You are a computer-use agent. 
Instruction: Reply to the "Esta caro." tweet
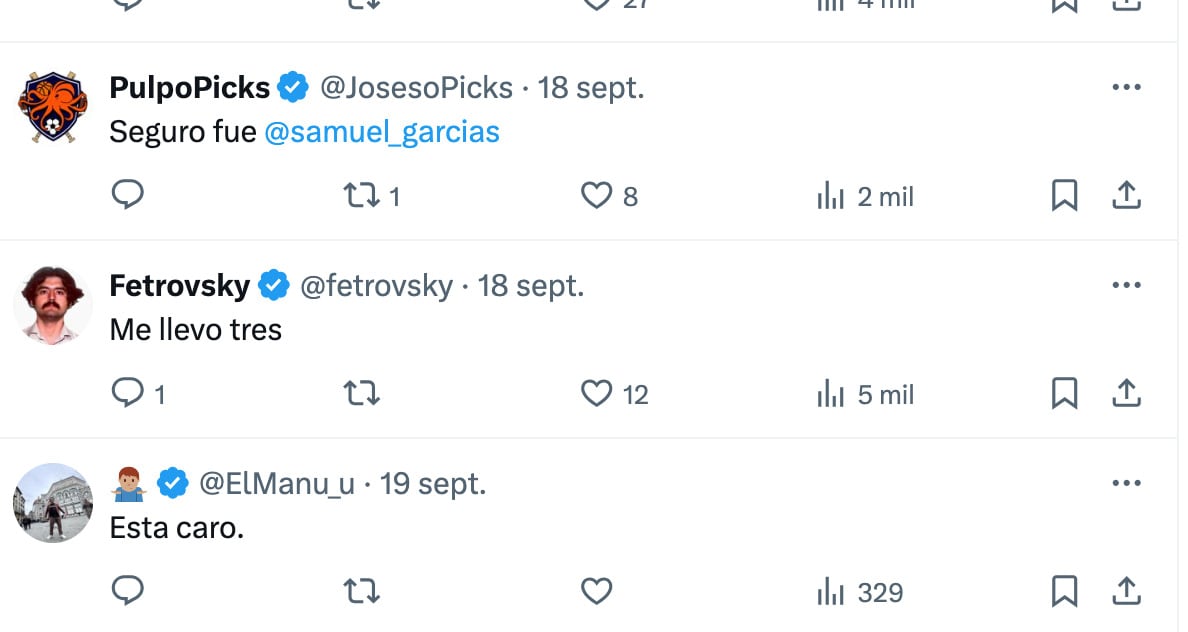[x=127, y=592]
